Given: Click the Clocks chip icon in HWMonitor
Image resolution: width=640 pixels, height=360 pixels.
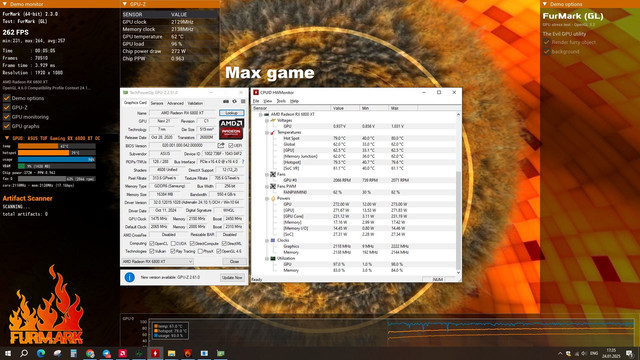Looking at the screenshot, I should (x=273, y=240).
